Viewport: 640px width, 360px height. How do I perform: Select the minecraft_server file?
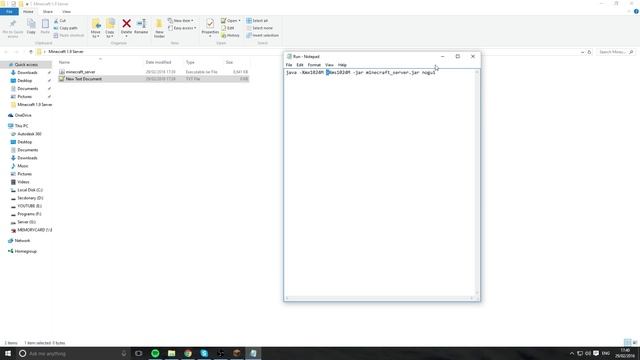[153, 72]
